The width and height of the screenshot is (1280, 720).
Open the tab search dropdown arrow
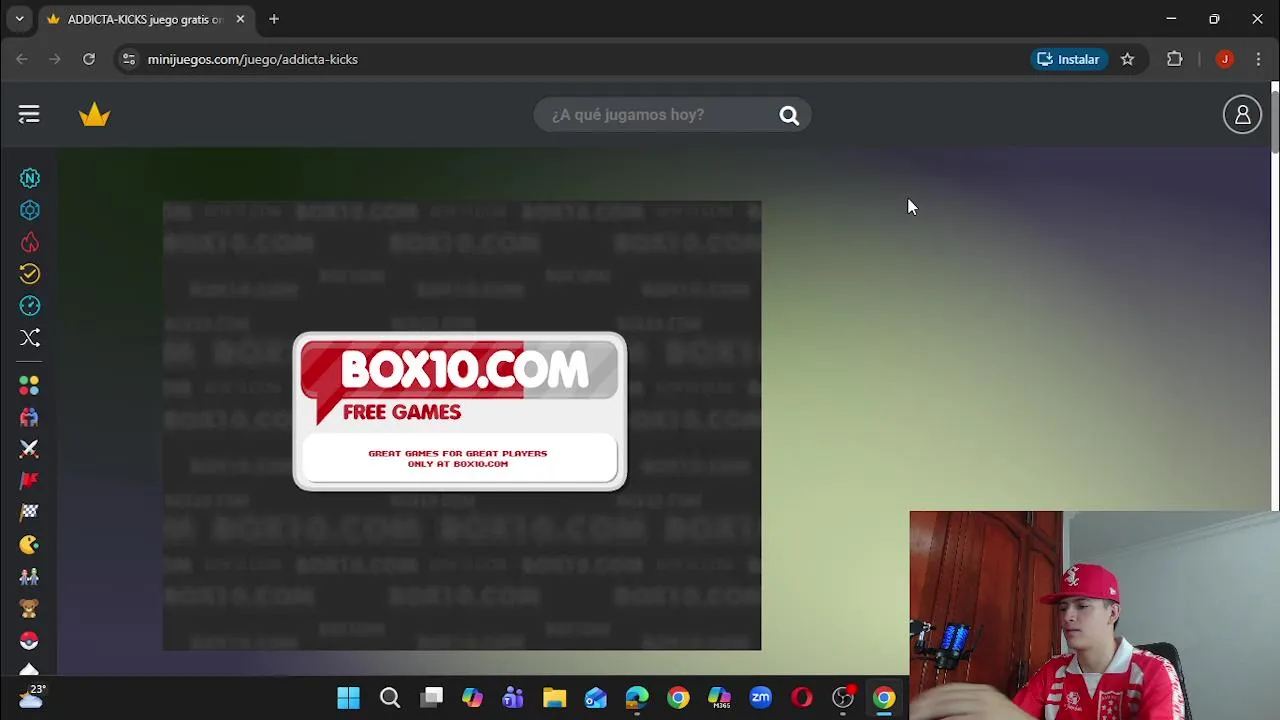tap(19, 19)
